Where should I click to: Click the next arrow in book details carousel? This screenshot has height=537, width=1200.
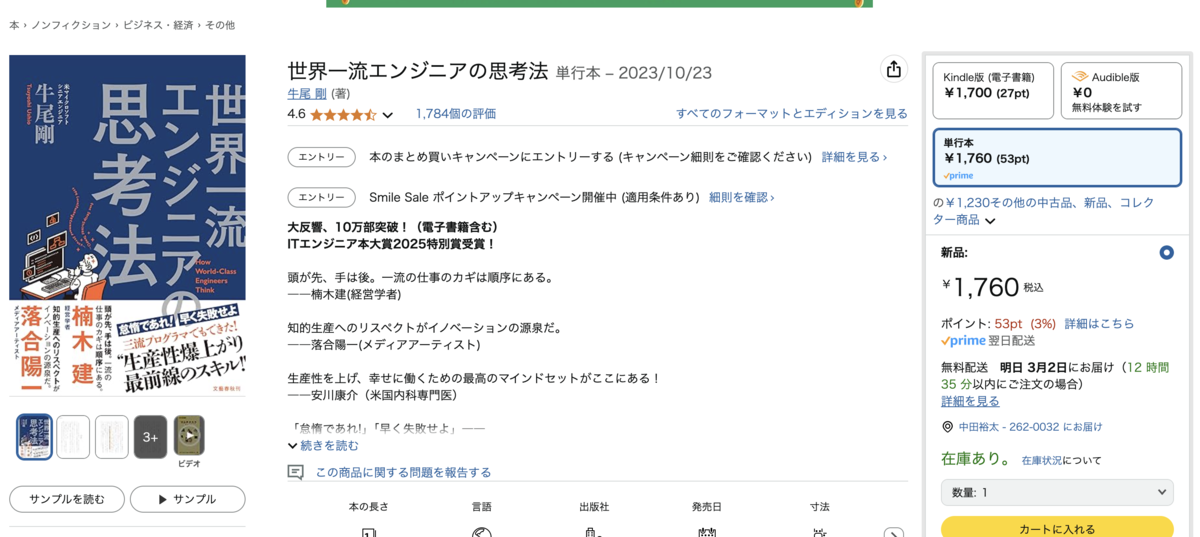[x=894, y=535]
